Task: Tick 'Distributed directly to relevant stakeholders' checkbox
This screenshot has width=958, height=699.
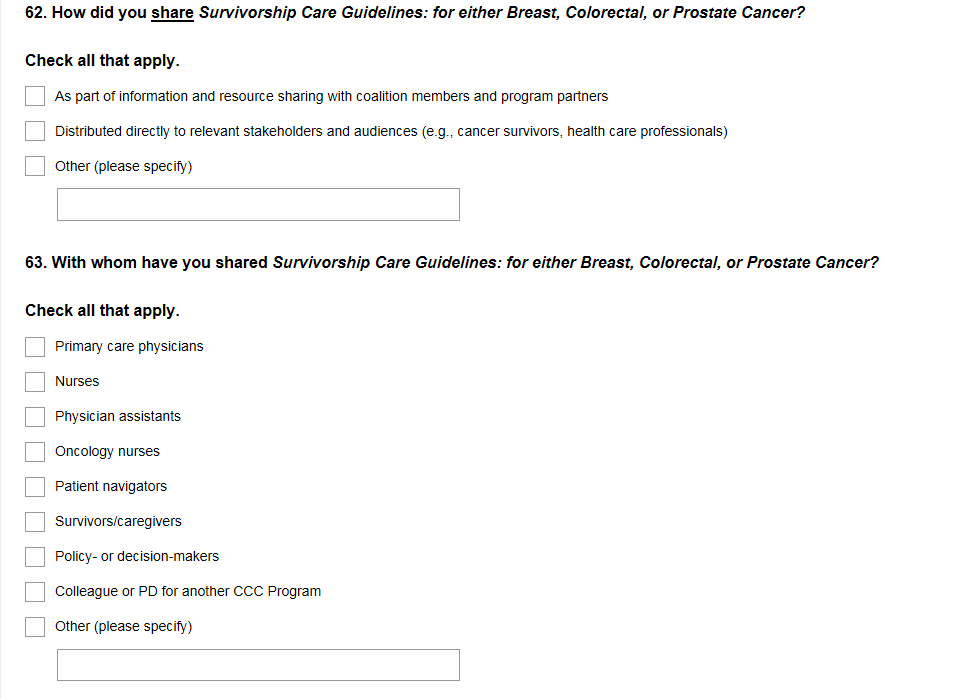Action: click(x=35, y=131)
